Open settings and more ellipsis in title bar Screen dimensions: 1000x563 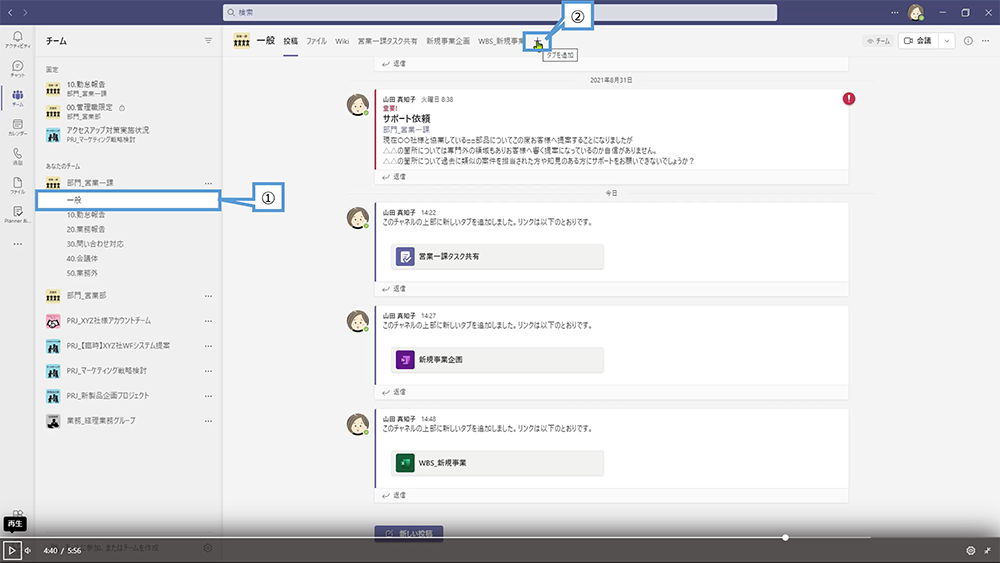tap(895, 12)
